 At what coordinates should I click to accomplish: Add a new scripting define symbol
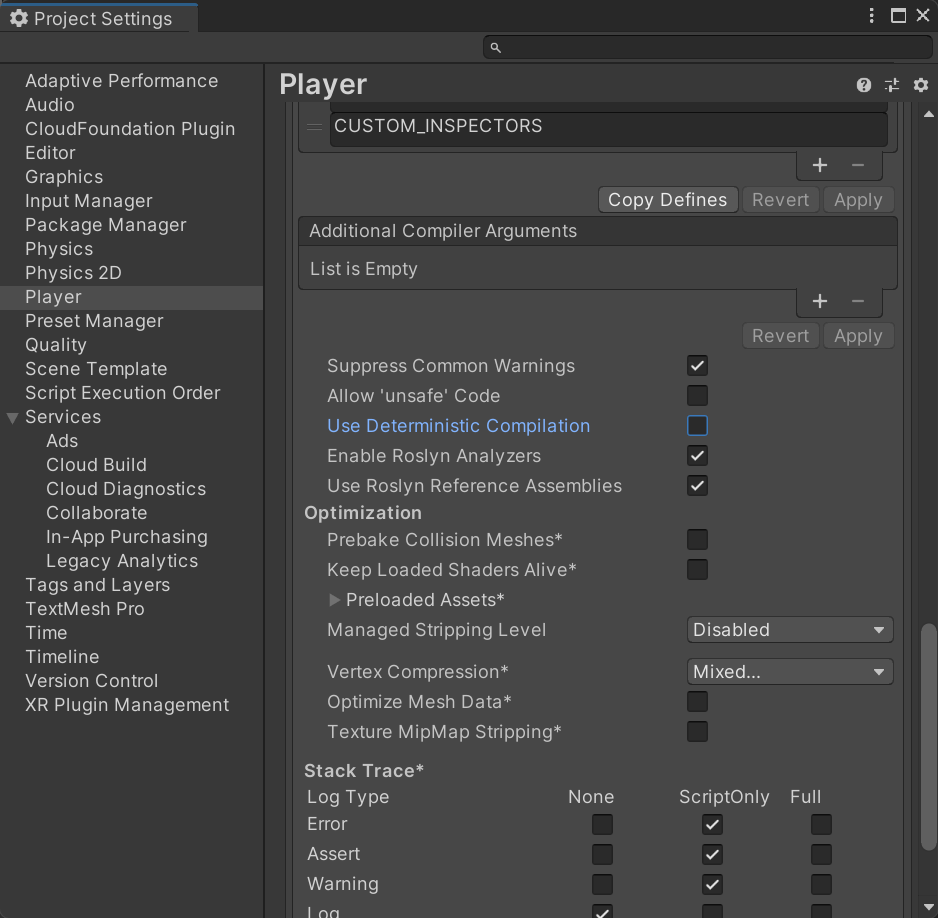coord(819,165)
